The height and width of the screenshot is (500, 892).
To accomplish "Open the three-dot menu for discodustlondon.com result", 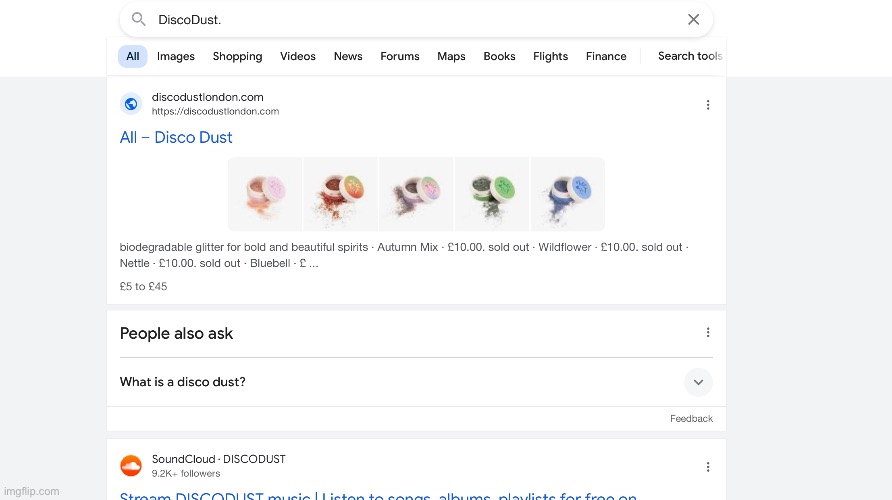I will [x=708, y=105].
